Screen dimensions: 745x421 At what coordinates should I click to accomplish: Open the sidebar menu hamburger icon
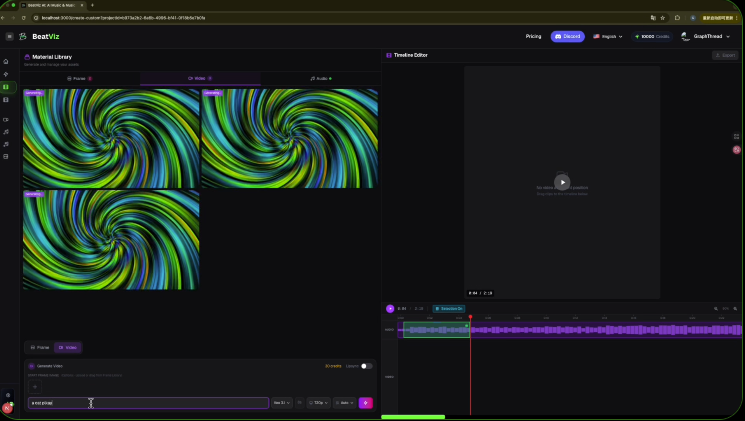point(9,36)
